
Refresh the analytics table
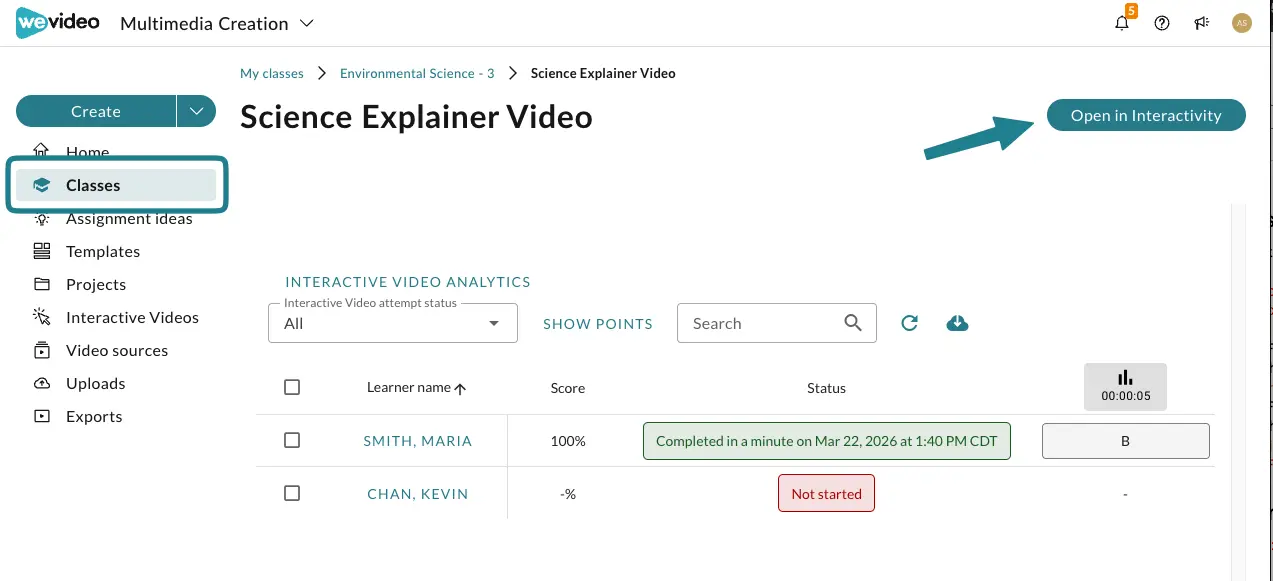tap(909, 323)
